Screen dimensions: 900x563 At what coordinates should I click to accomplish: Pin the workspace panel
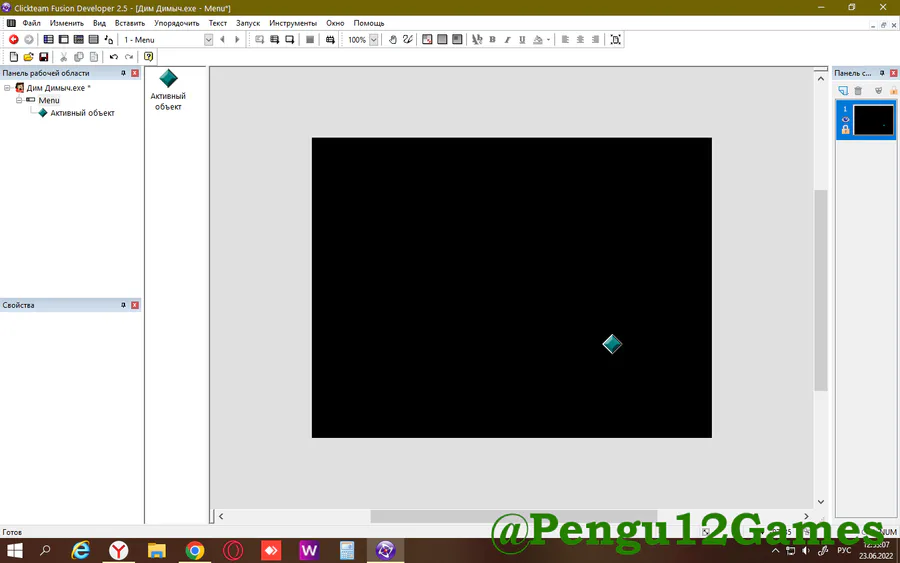click(123, 73)
